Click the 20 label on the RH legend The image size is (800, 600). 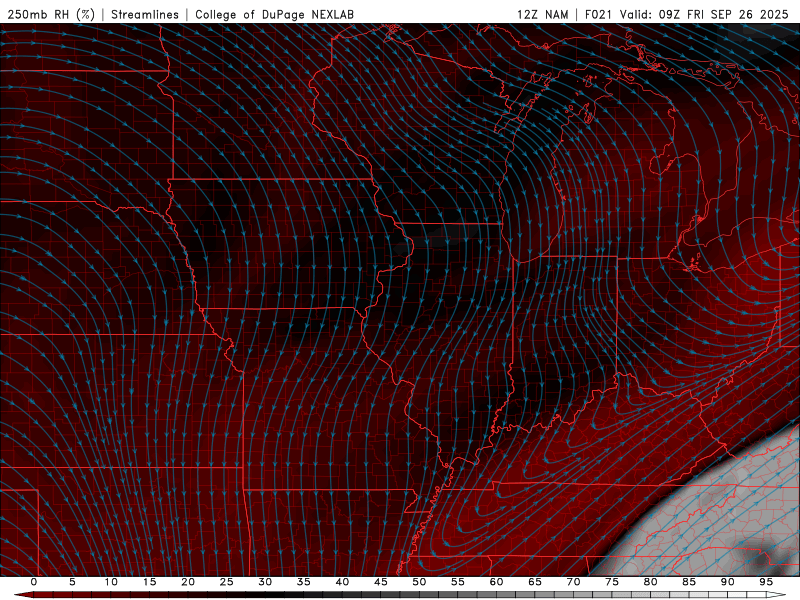pos(188,582)
